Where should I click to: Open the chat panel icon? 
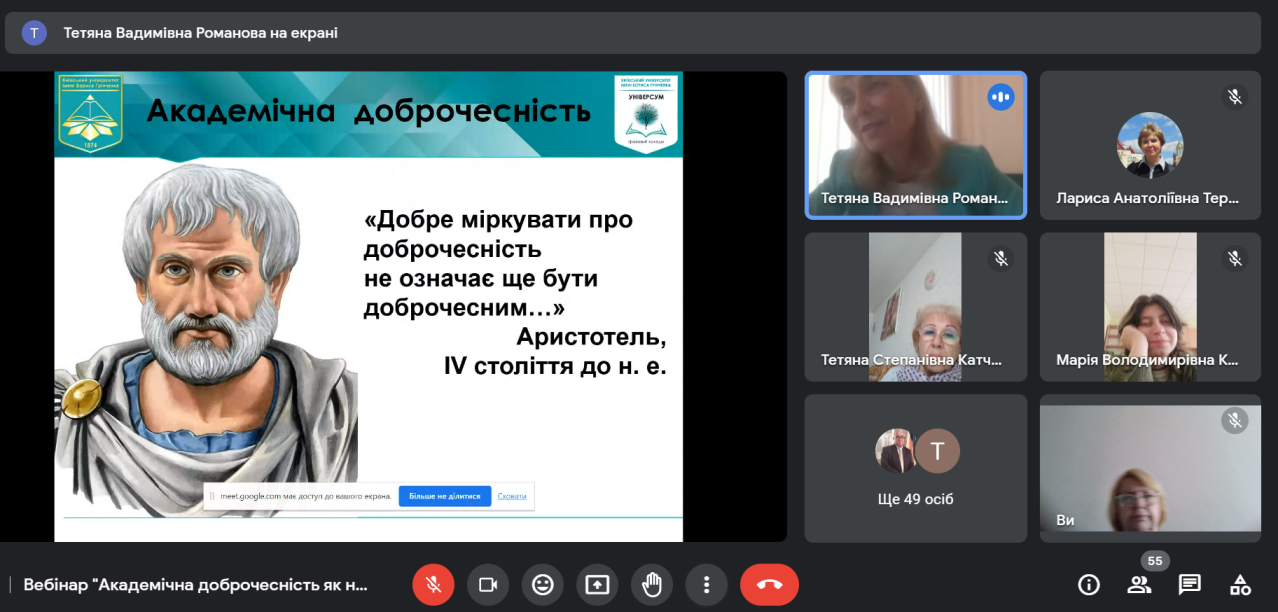(x=1189, y=585)
